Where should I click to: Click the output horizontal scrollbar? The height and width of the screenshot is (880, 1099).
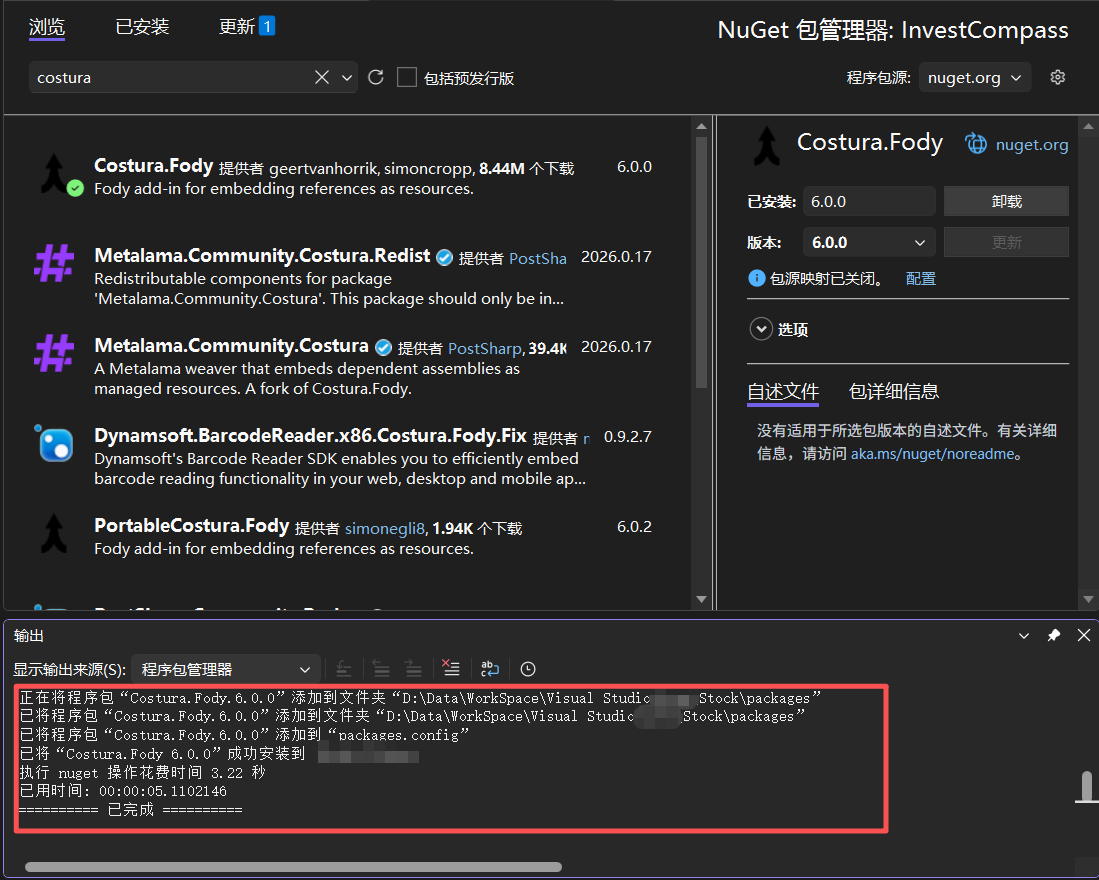[x=293, y=867]
